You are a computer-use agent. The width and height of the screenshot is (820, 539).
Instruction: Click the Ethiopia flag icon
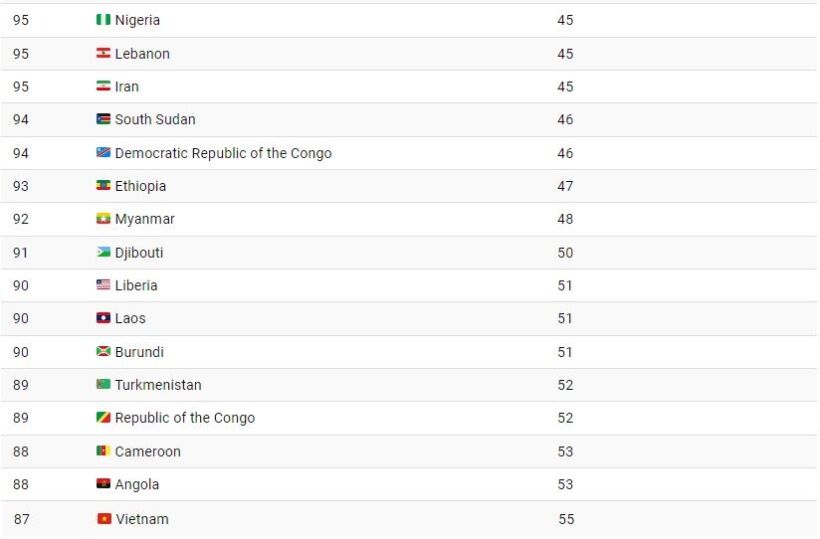[103, 186]
